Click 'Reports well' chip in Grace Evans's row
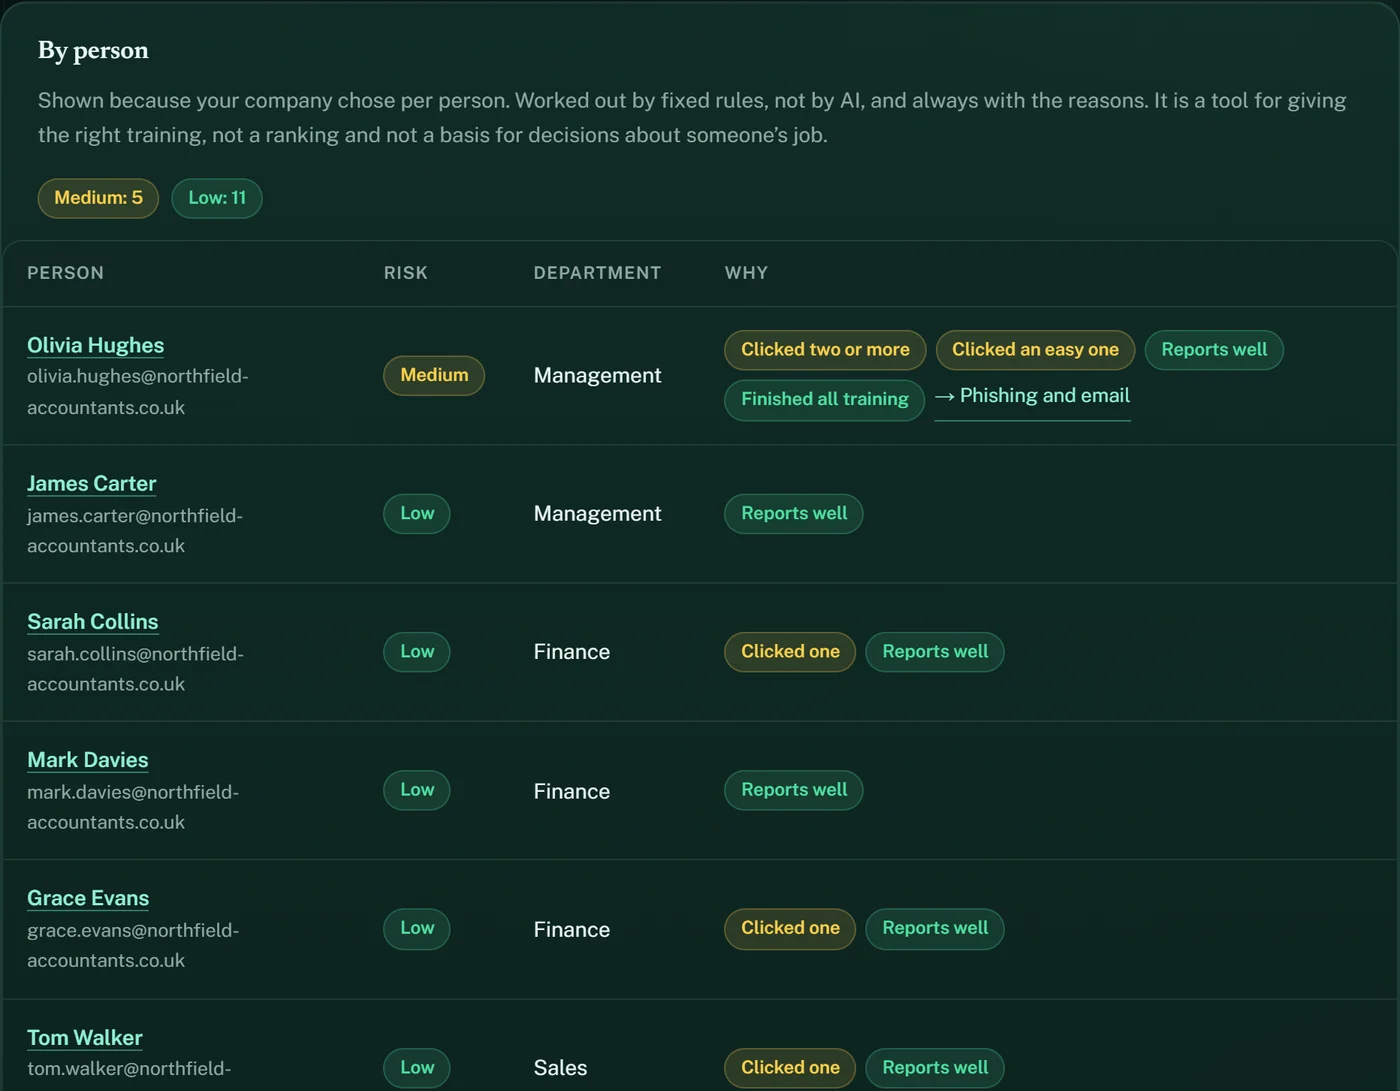This screenshot has width=1400, height=1091. (935, 928)
